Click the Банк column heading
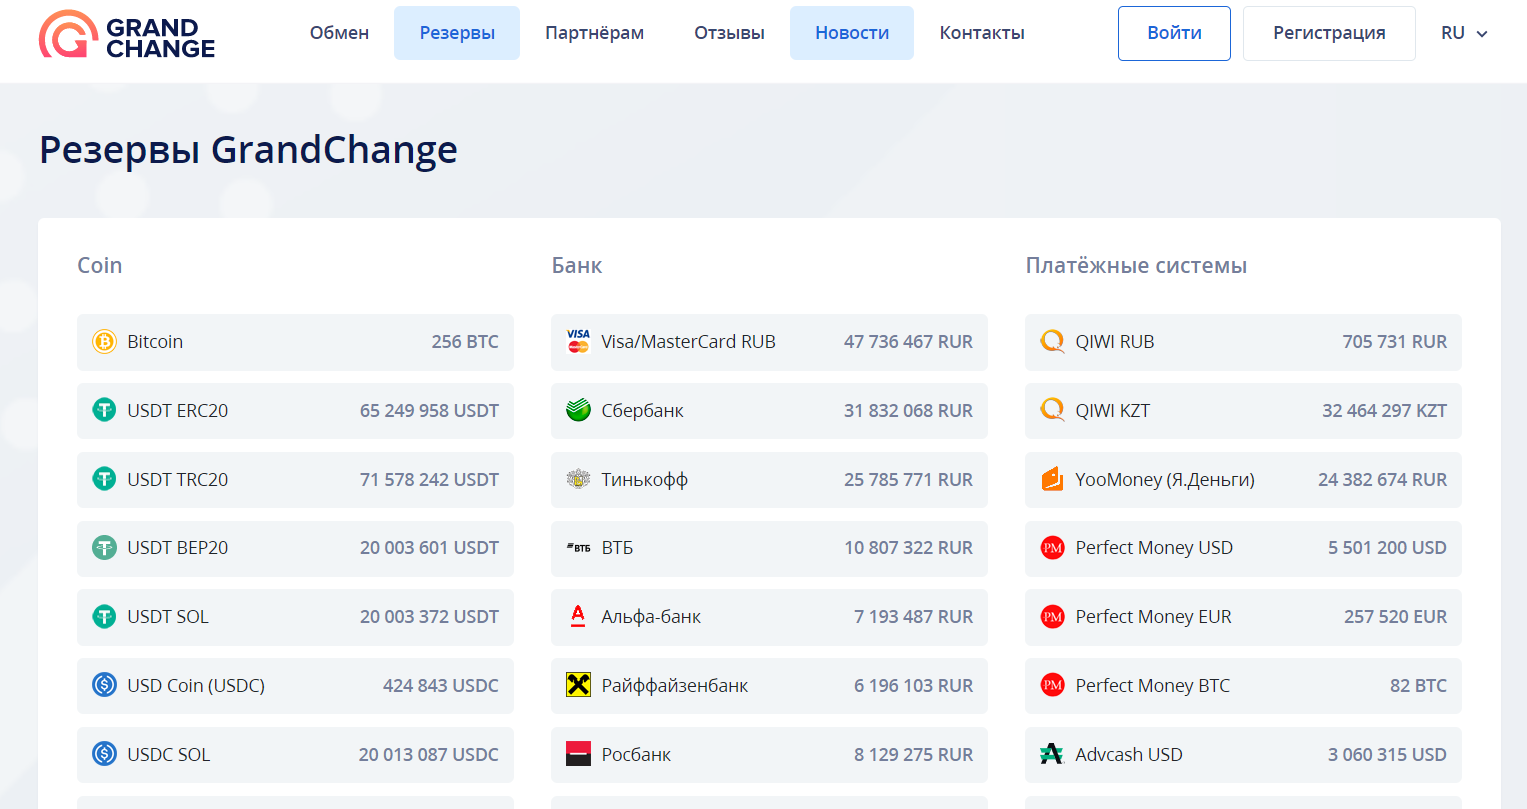 pos(577,266)
